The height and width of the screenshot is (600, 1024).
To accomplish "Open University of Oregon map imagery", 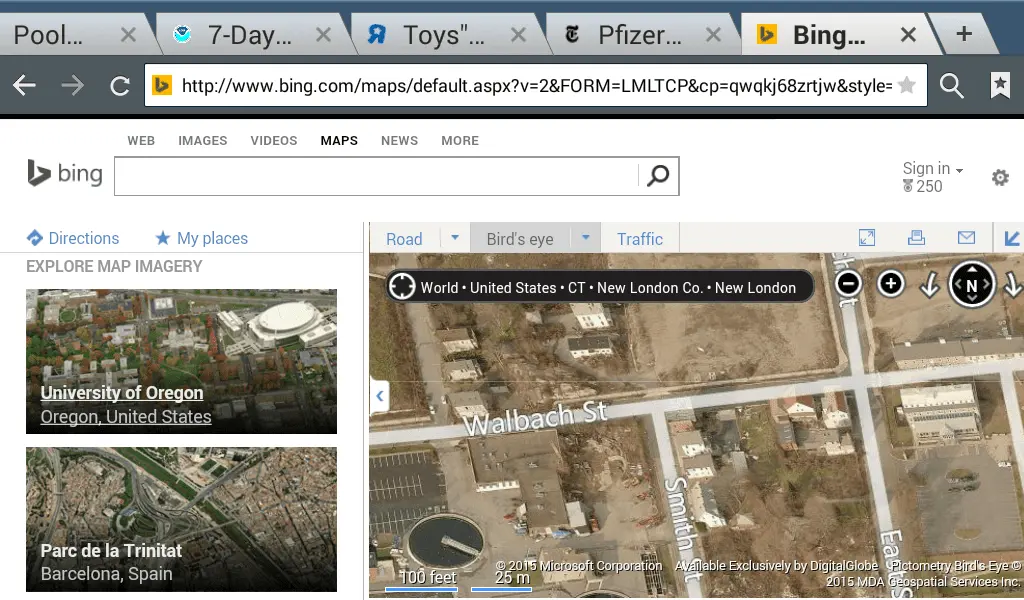I will click(122, 392).
